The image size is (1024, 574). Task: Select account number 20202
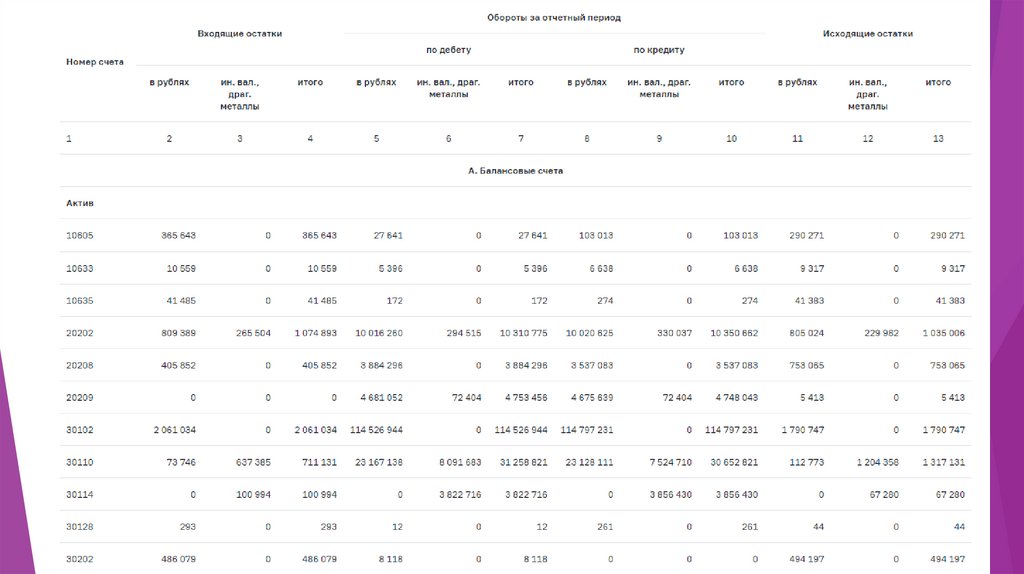80,333
